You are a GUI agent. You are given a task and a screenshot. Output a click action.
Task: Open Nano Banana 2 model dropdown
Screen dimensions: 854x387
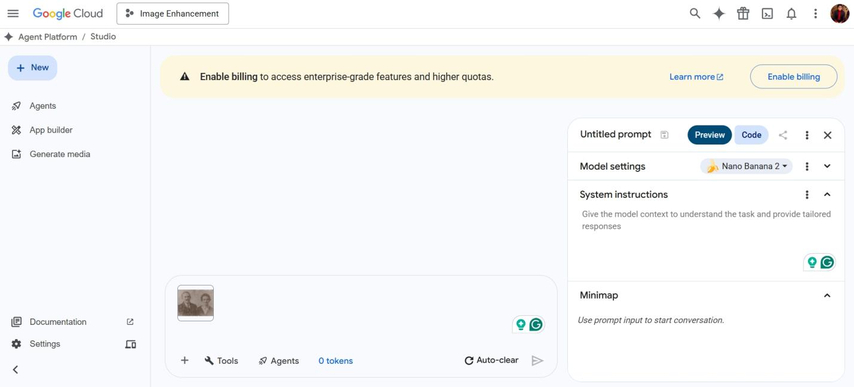point(746,167)
